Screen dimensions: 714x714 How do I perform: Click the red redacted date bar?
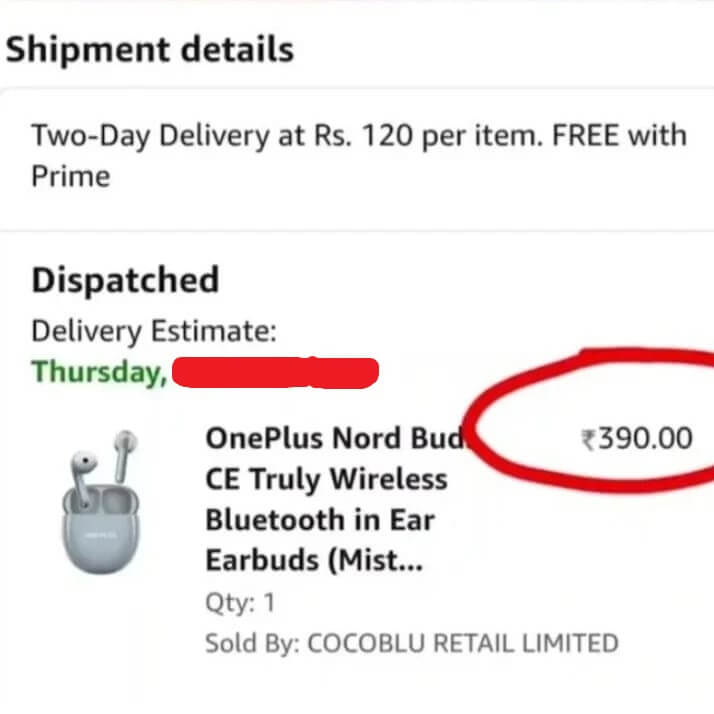pos(275,373)
